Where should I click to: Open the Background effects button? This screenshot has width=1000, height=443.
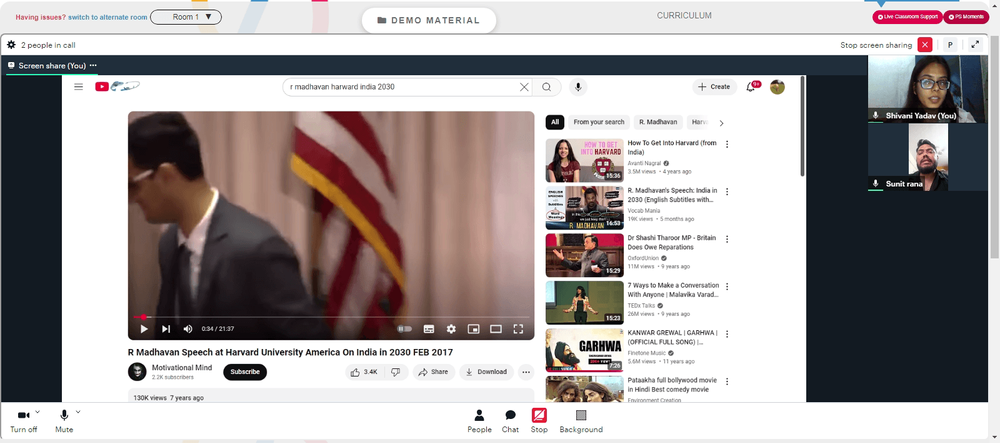tap(581, 421)
